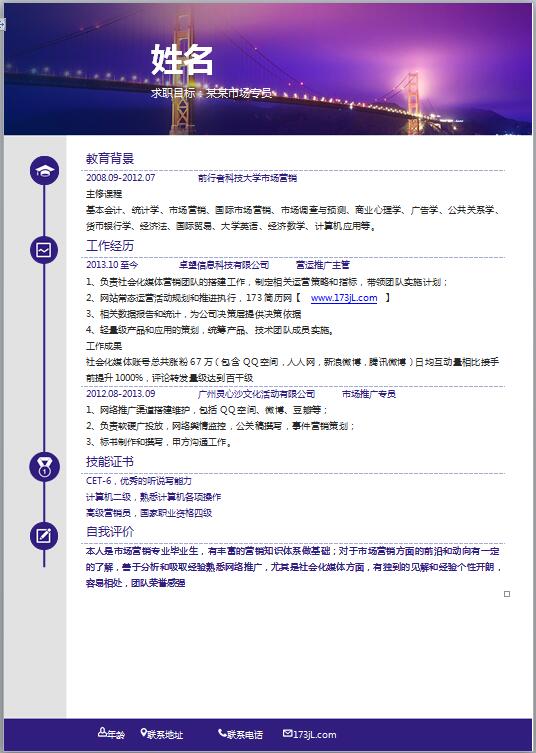Click the 工作成果 label
The image size is (536, 753).
pos(104,346)
